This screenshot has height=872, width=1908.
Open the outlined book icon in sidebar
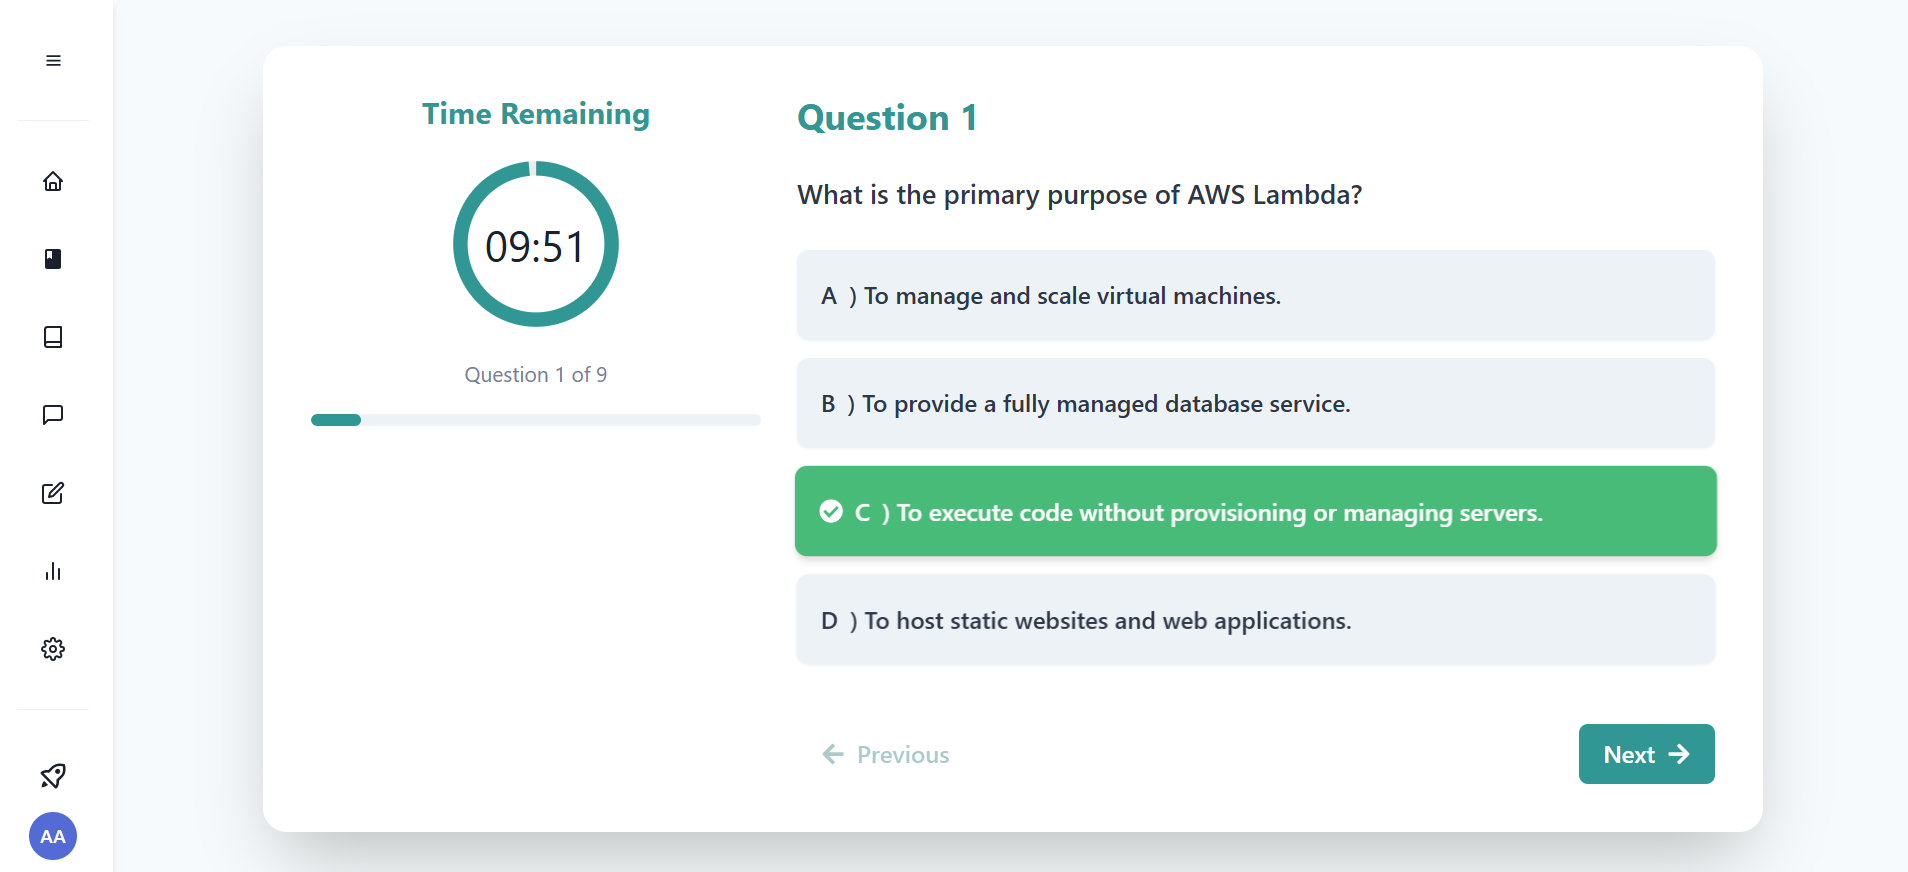pyautogui.click(x=53, y=337)
